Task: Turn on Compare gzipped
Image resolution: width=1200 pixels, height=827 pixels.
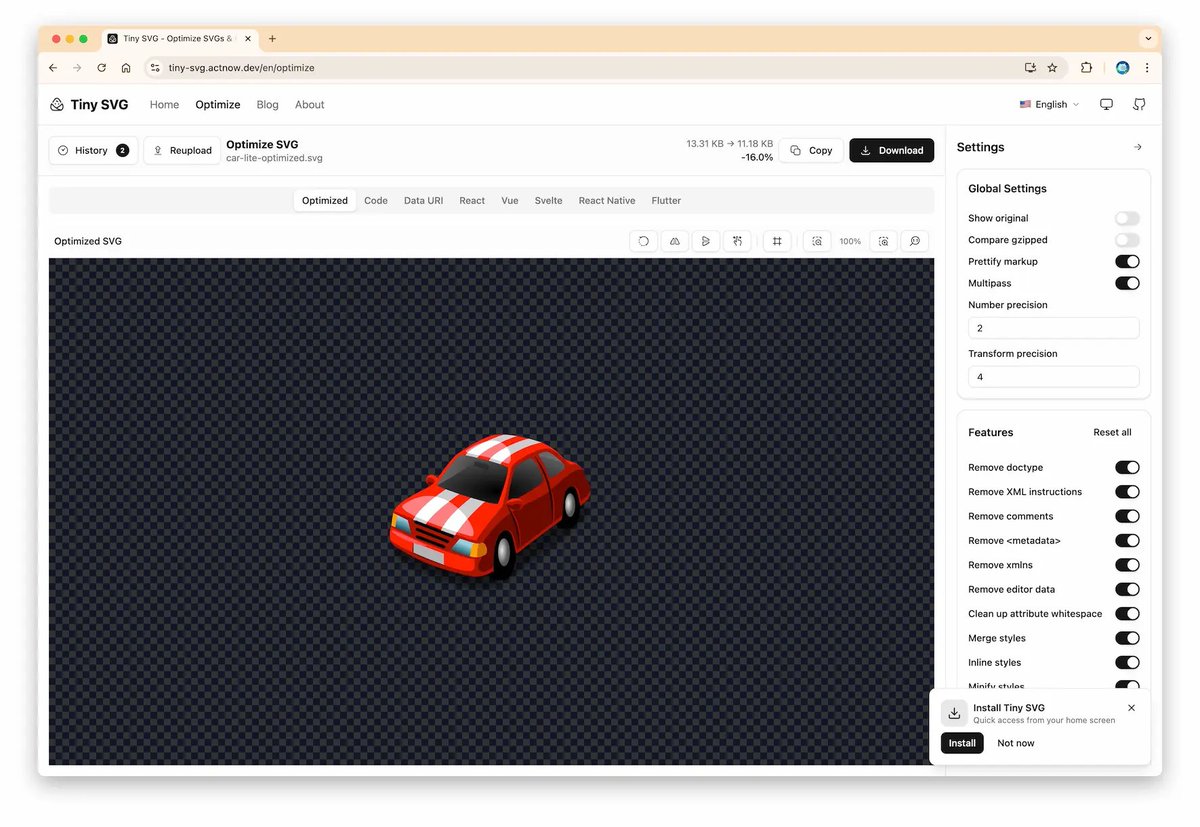Action: tap(1127, 239)
